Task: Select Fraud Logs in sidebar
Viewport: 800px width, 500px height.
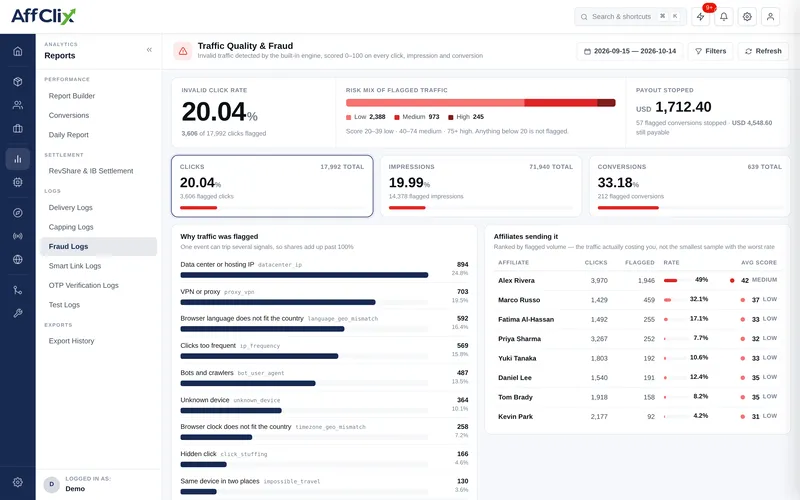Action: (98, 246)
